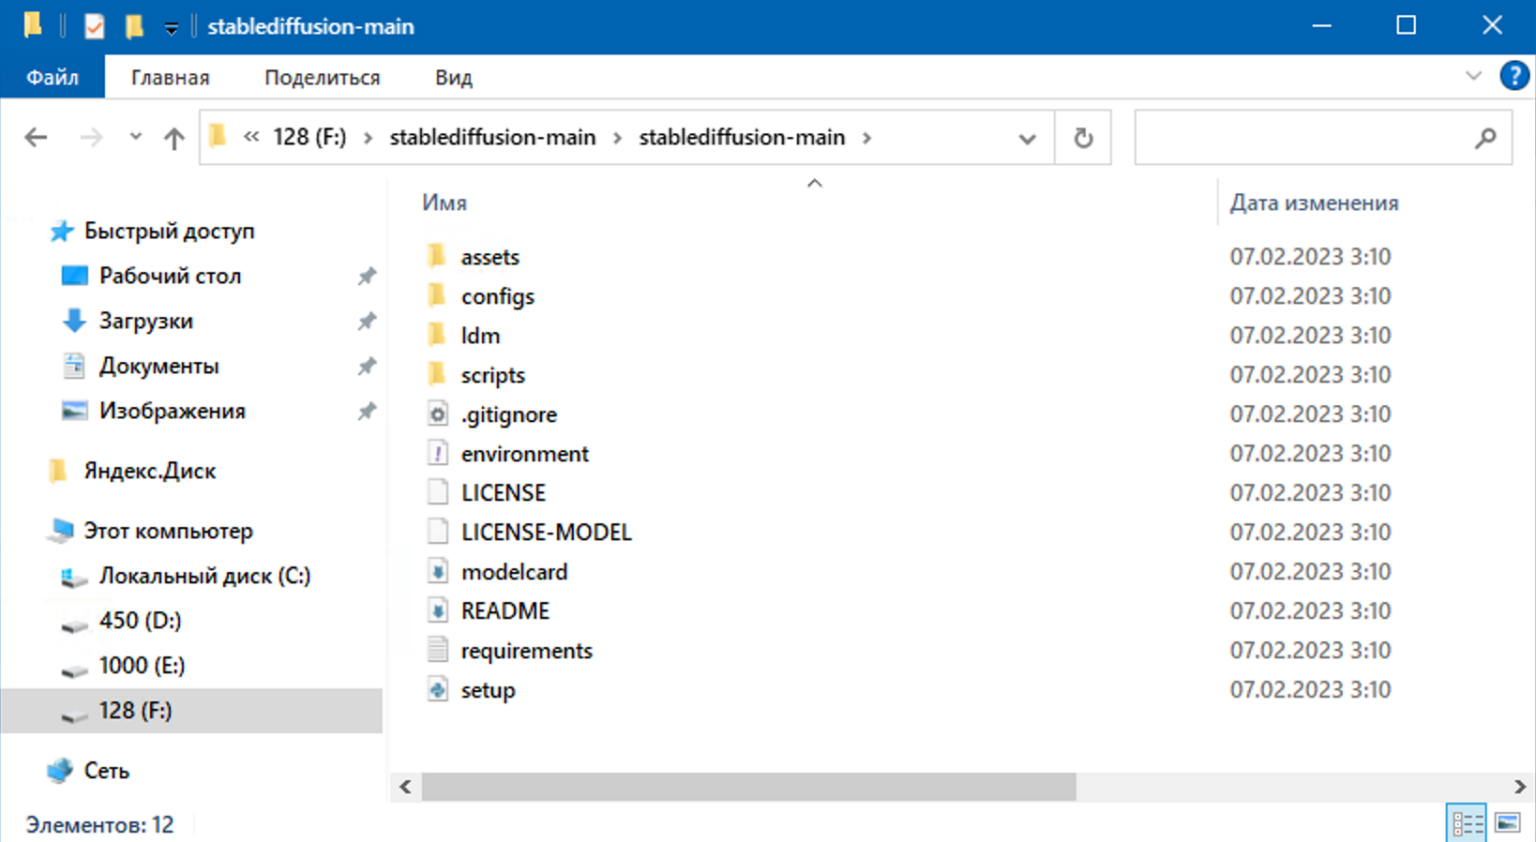Select Этот компьютер in sidebar

[168, 531]
